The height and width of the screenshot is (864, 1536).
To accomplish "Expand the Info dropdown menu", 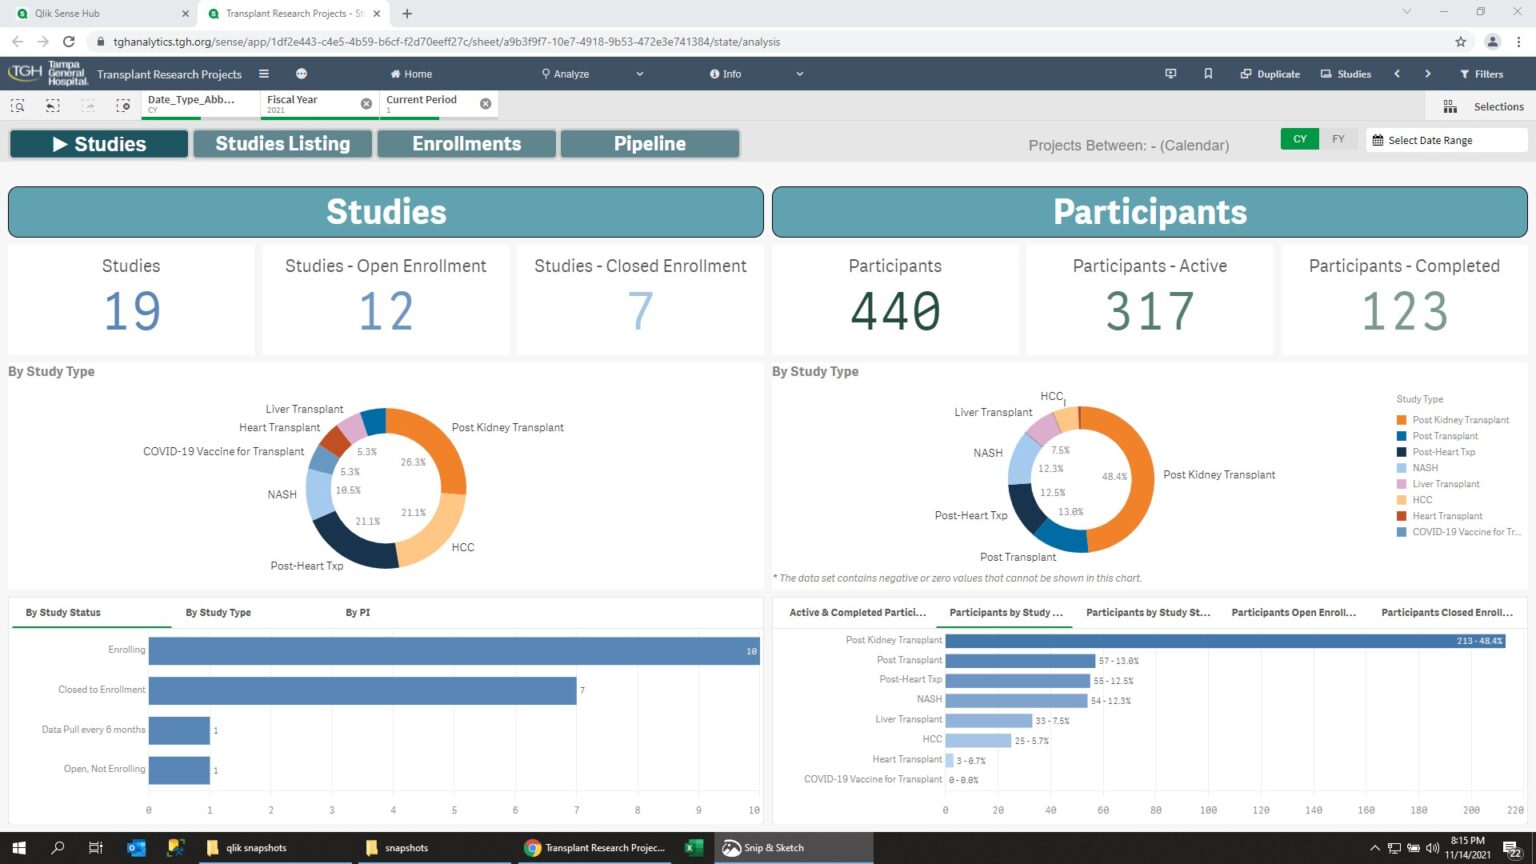I will click(798, 73).
